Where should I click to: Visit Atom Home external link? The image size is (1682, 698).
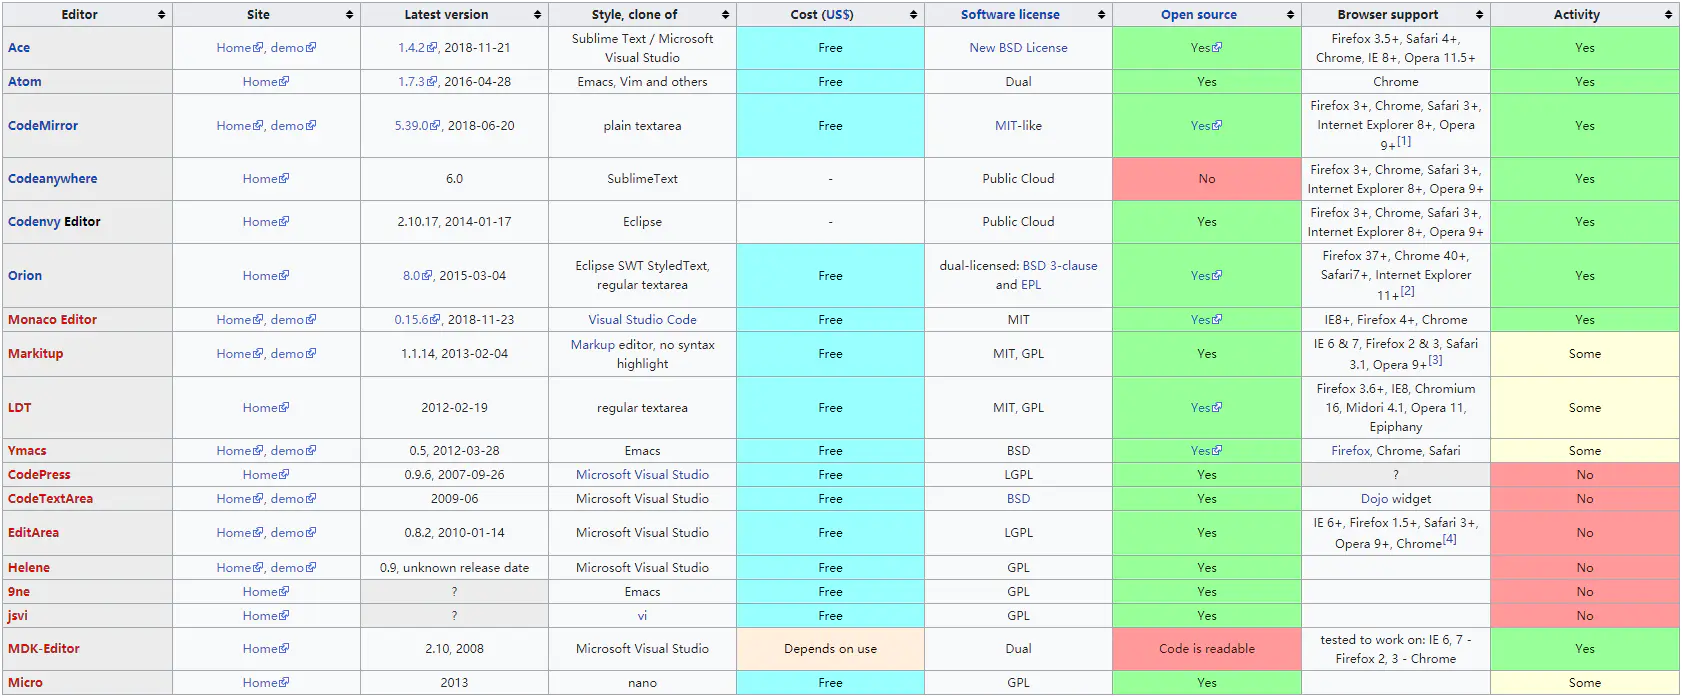point(266,82)
